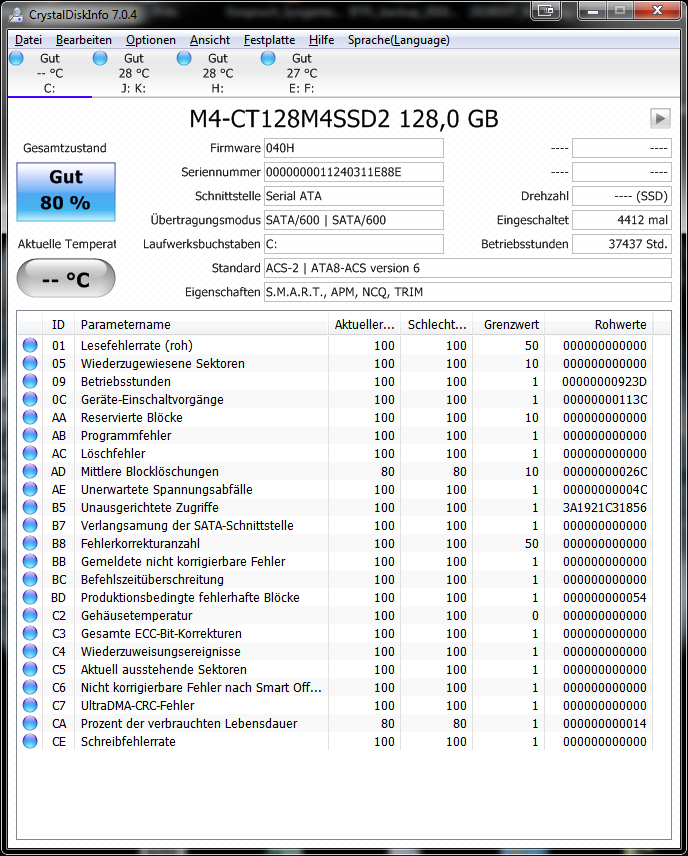The height and width of the screenshot is (856, 688).
Task: Click the Übertragungsmodus SATA/600 field
Action: [354, 220]
